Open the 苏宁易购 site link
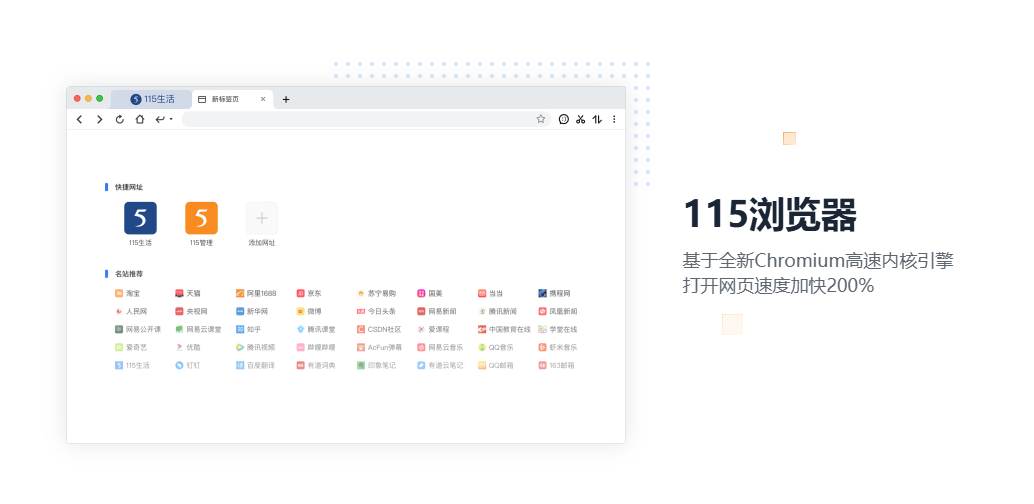Screen dimensions: 1034x504 click(377, 294)
